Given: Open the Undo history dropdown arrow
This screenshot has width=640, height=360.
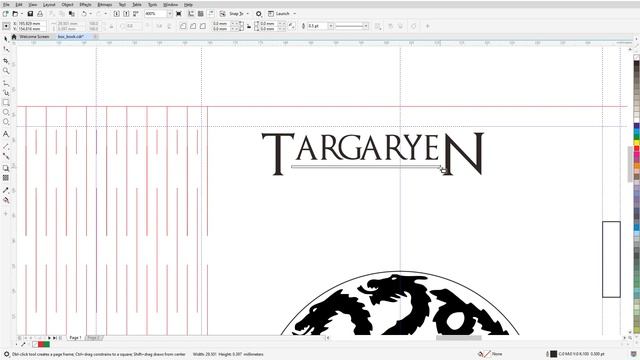Looking at the screenshot, I should (91, 14).
